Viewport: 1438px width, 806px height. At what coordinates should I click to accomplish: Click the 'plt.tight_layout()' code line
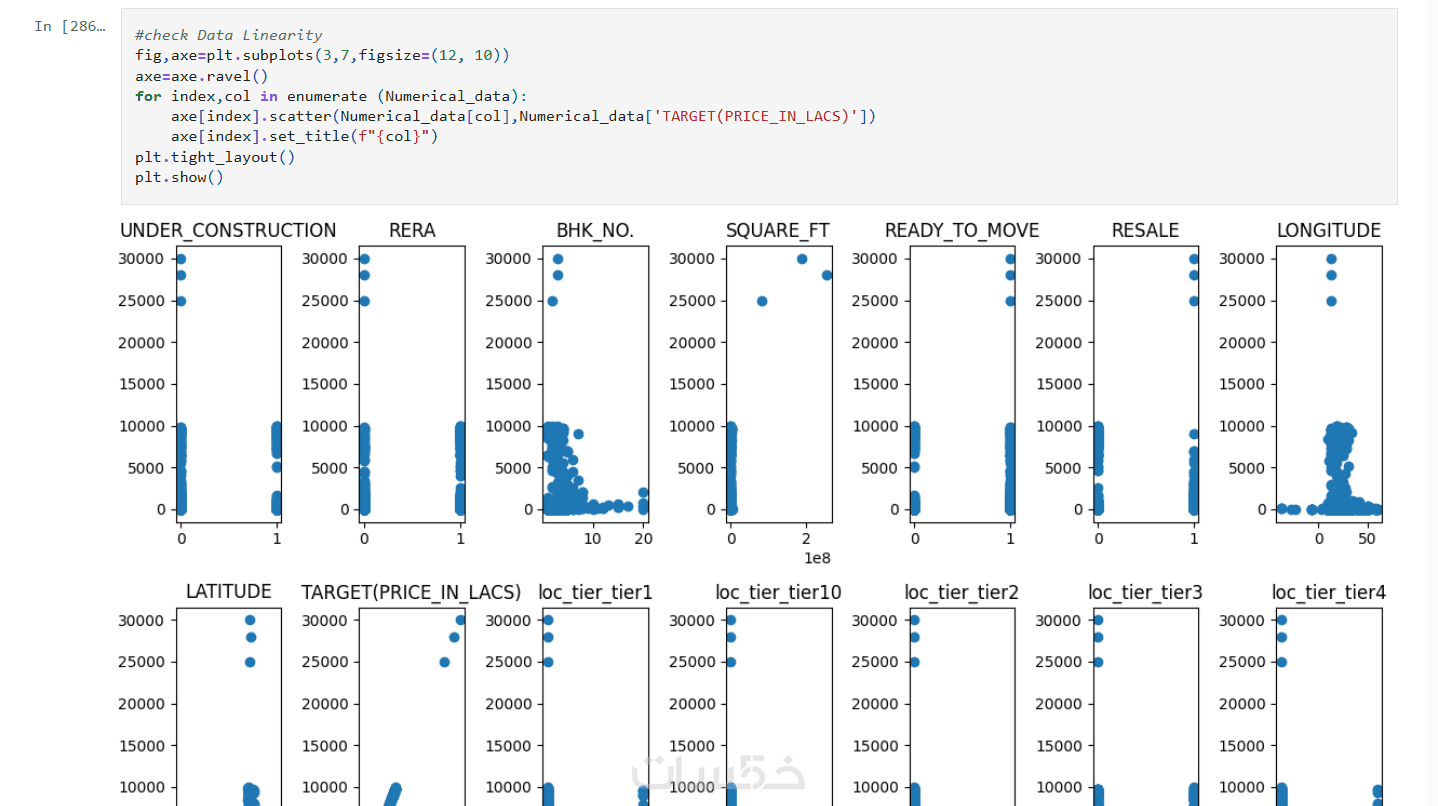pyautogui.click(x=215, y=157)
